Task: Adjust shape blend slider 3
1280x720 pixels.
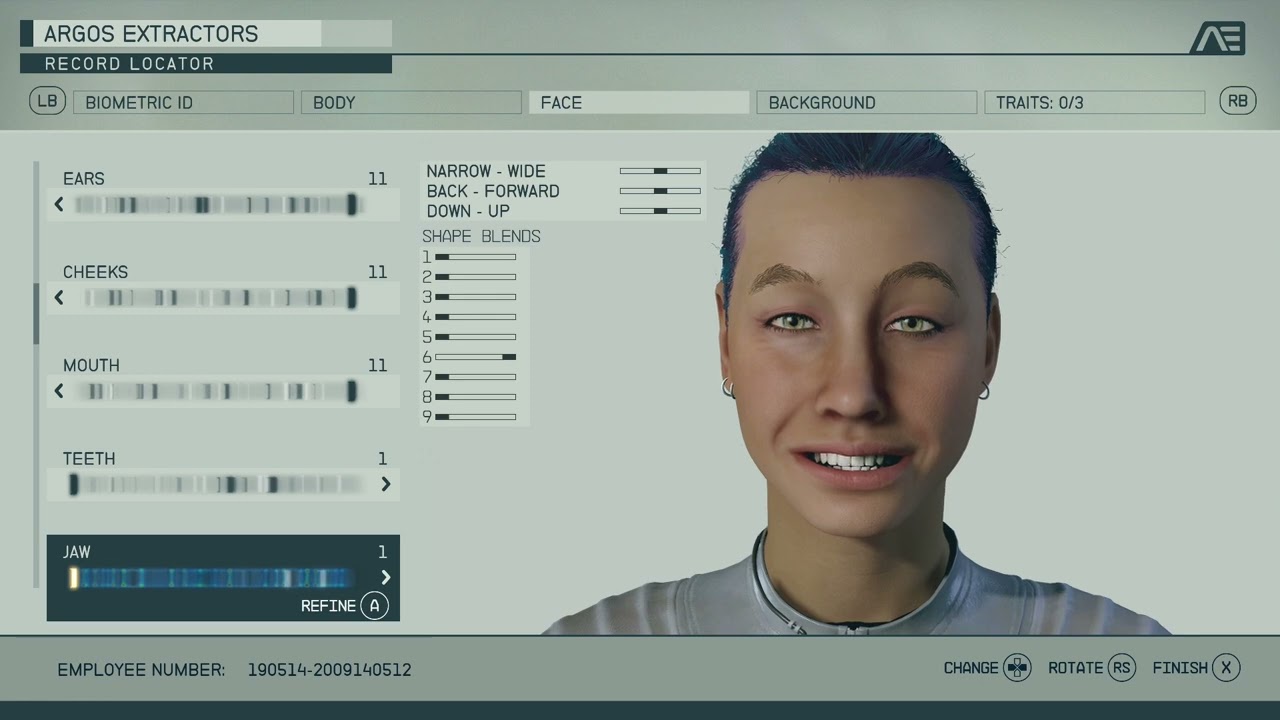Action: tap(475, 297)
